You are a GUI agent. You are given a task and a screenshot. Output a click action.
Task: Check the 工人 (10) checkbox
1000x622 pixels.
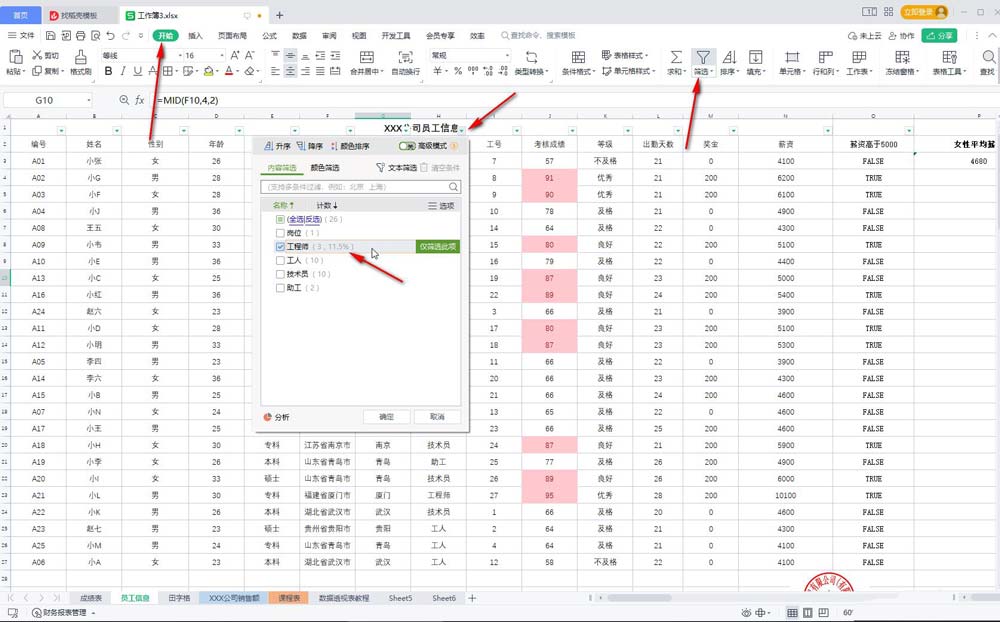pyautogui.click(x=280, y=260)
